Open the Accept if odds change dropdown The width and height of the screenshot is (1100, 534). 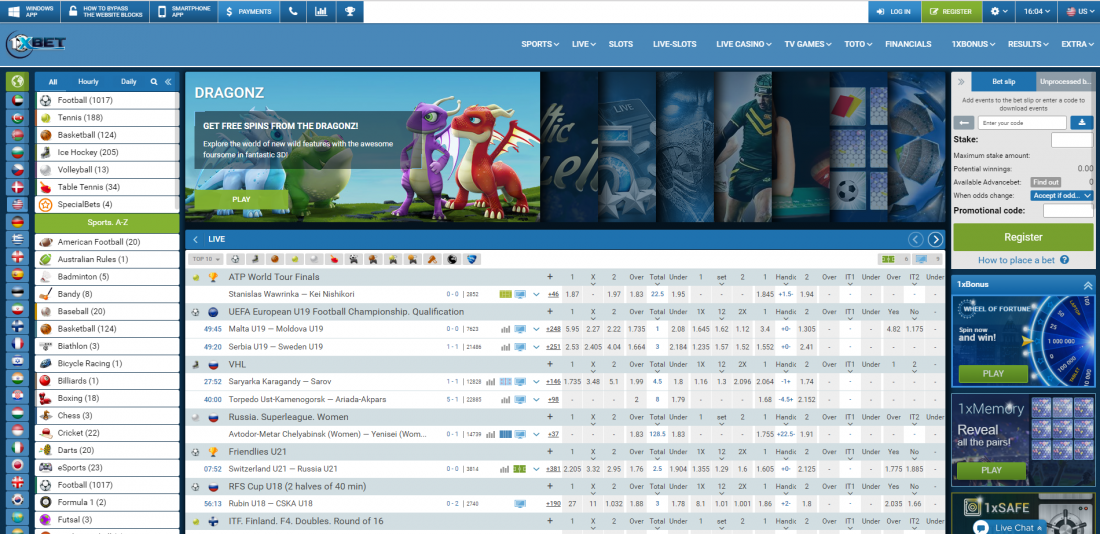point(1061,195)
